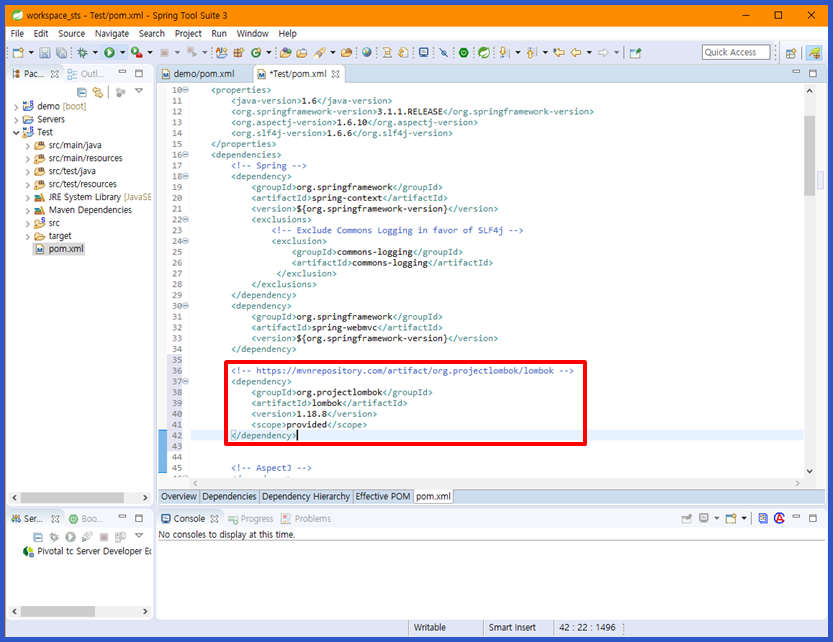This screenshot has height=642, width=833.
Task: Open the Overview tab of the POM editor
Action: click(x=178, y=496)
